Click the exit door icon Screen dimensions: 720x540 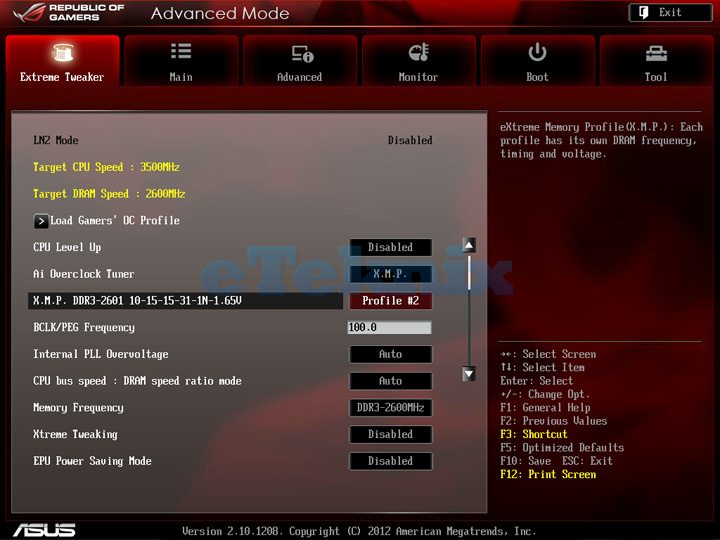(643, 12)
